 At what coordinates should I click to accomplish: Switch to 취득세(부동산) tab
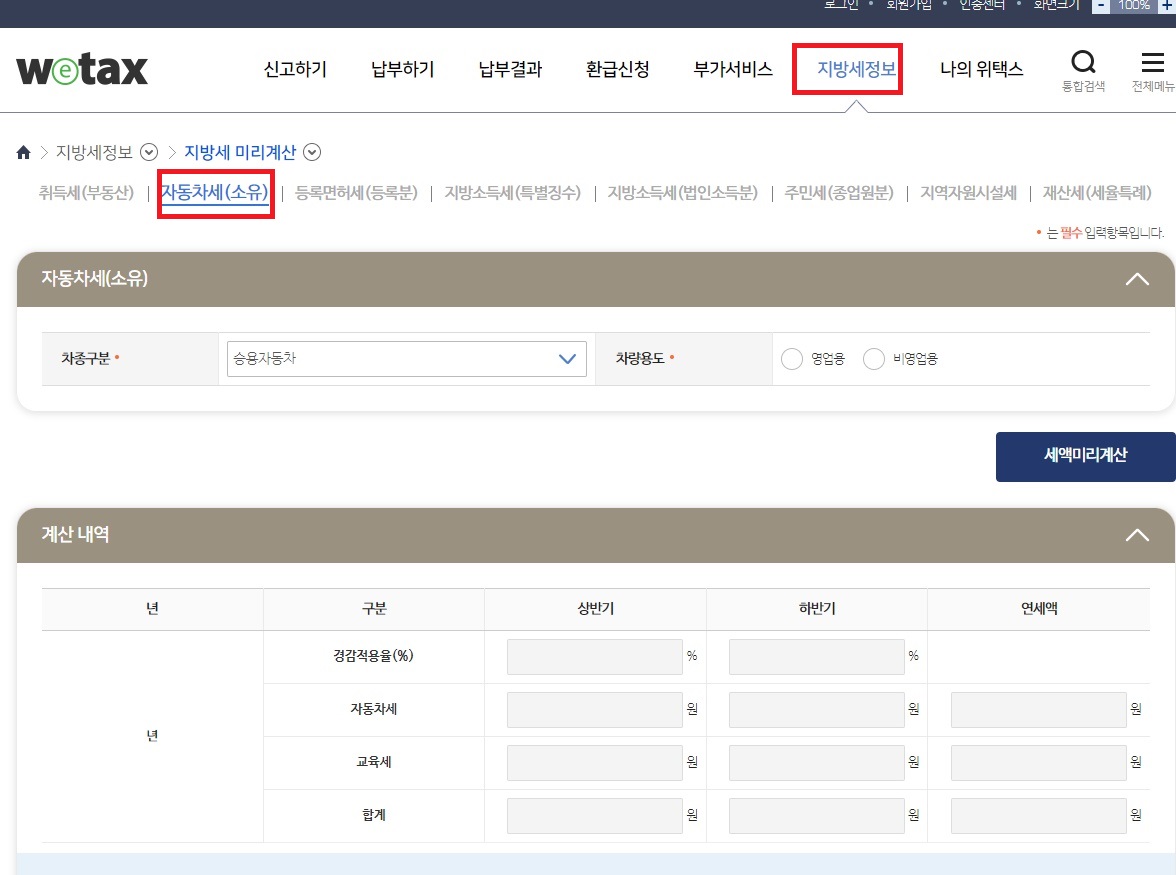[x=86, y=193]
